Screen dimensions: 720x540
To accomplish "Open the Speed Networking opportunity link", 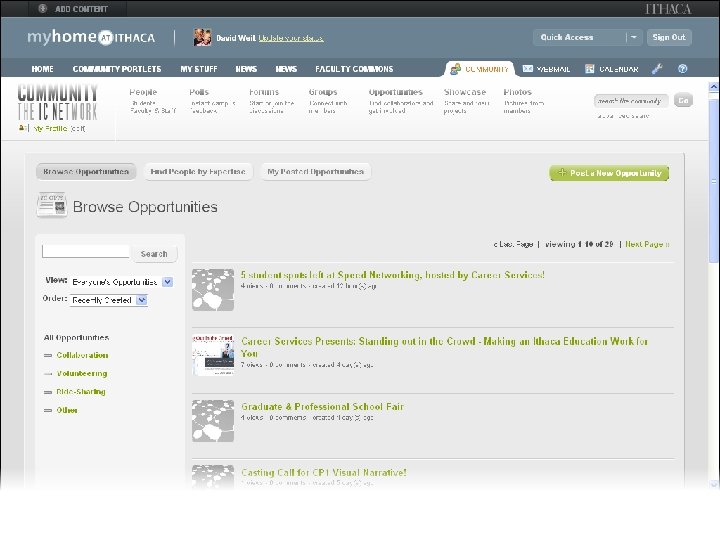I will point(393,275).
